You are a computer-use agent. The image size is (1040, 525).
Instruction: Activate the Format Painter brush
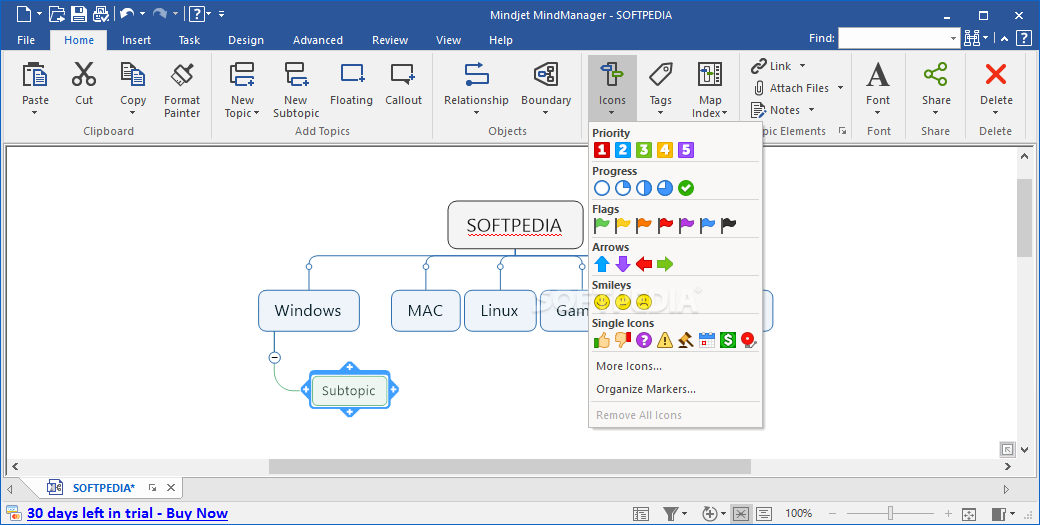click(182, 89)
